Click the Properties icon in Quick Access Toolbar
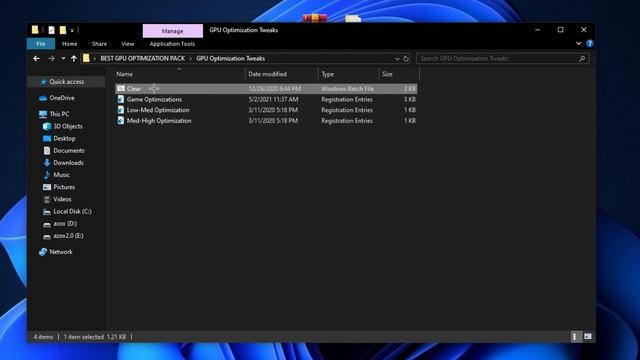The width and height of the screenshot is (640, 360). click(51, 30)
